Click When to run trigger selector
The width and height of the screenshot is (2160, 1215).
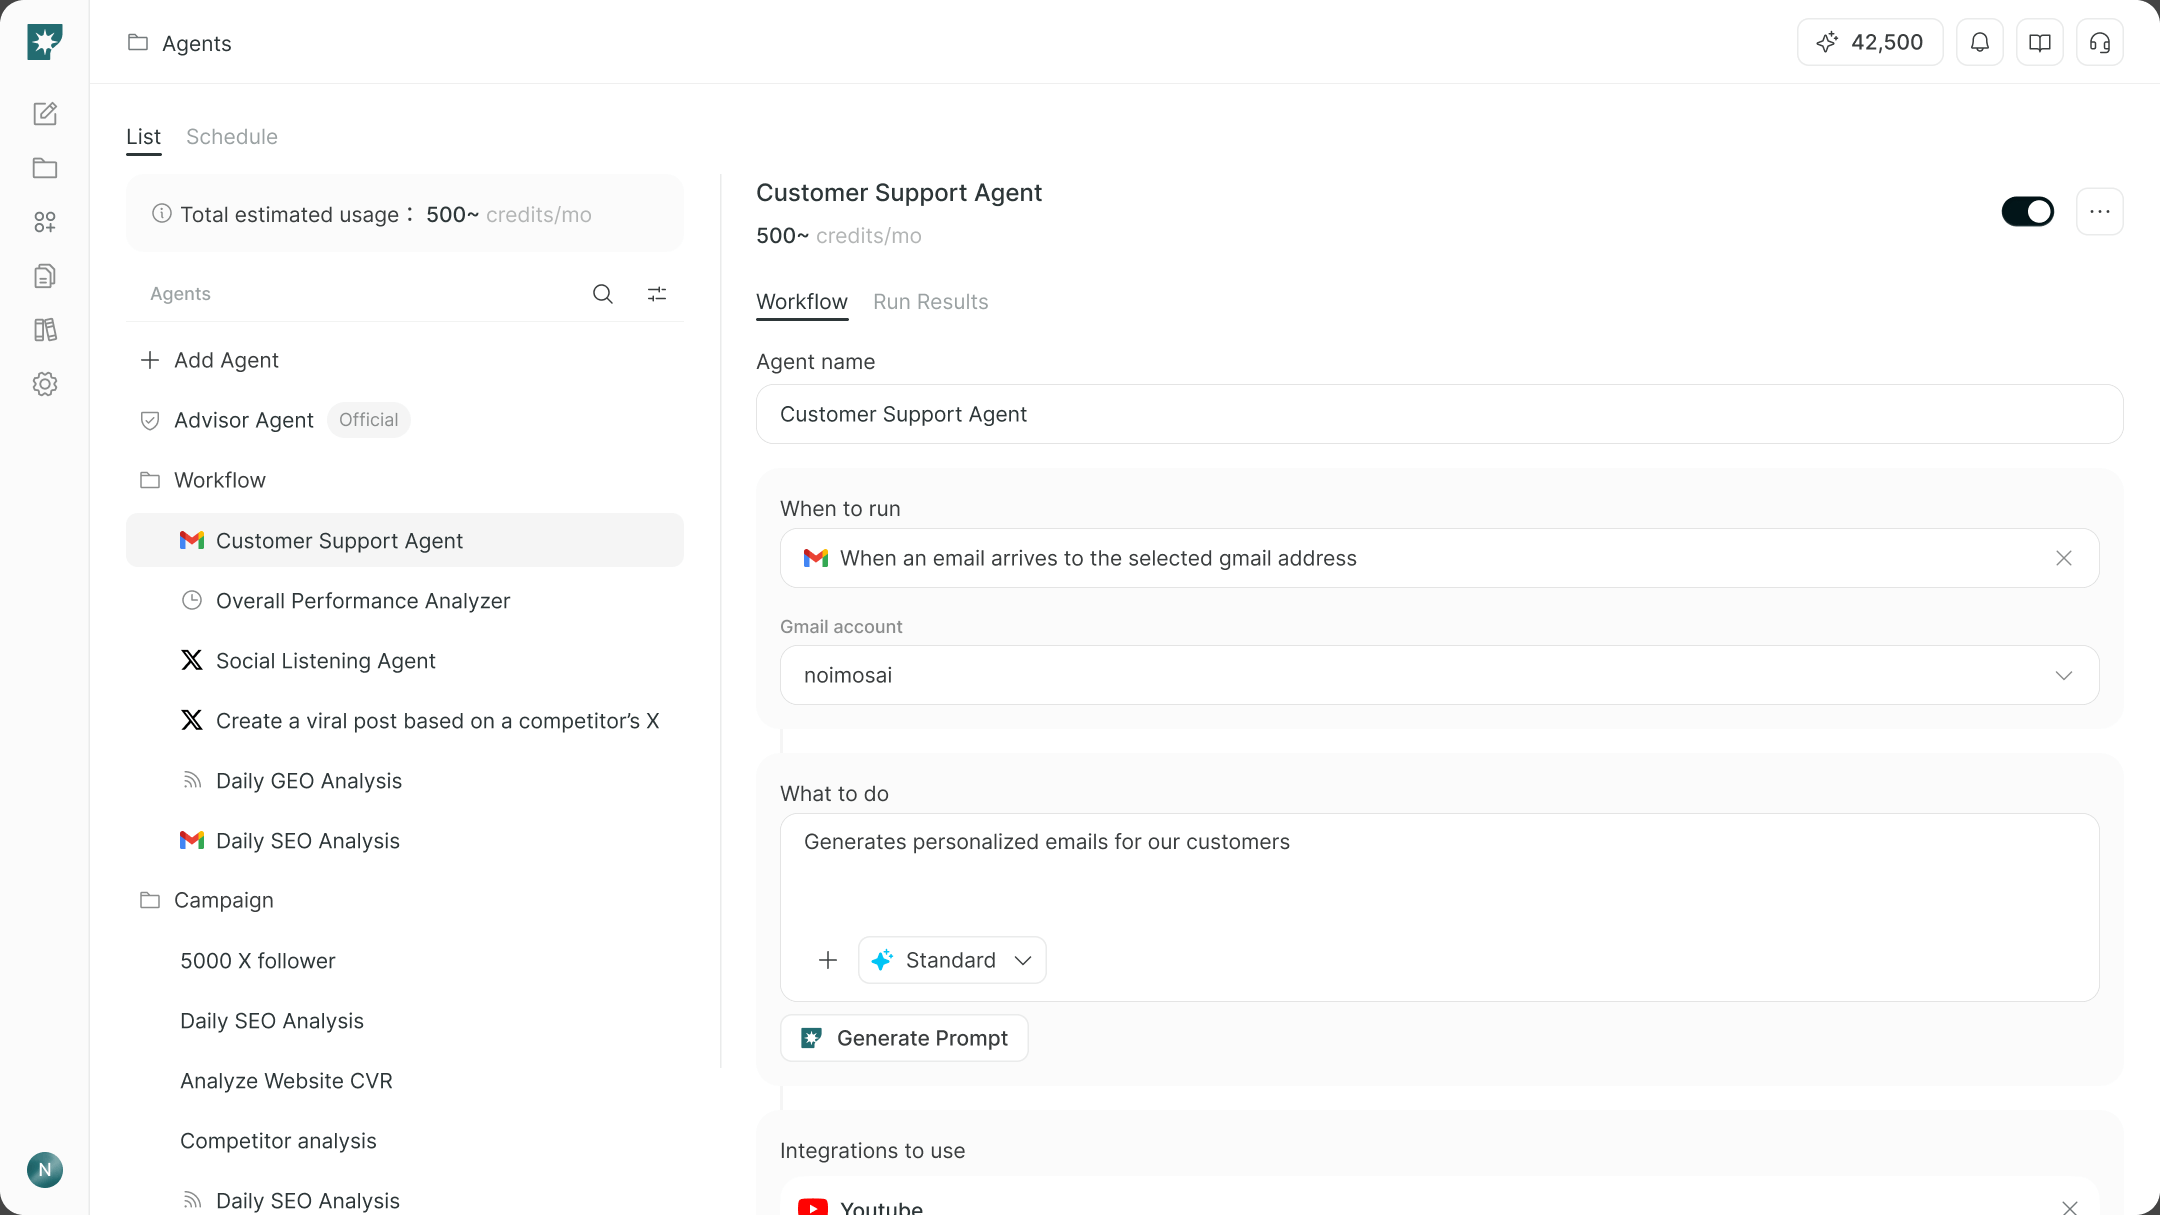coord(1439,558)
